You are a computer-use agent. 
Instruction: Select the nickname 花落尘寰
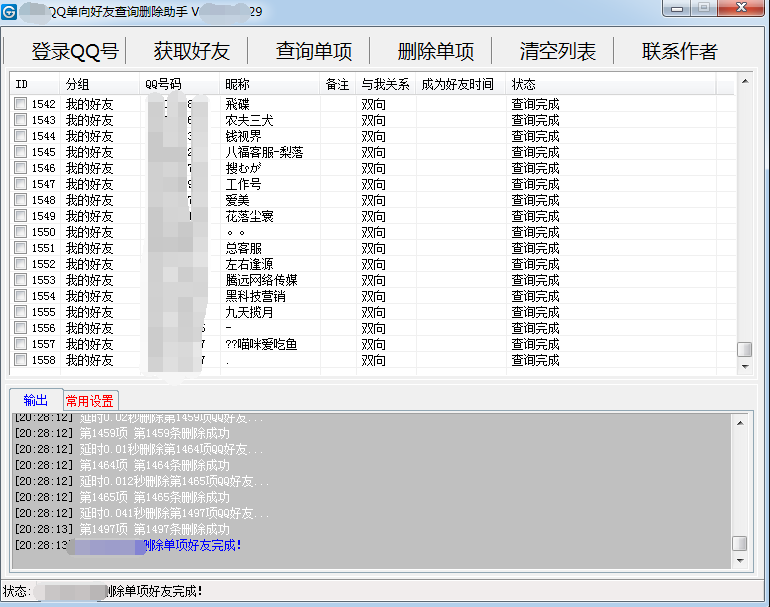249,216
